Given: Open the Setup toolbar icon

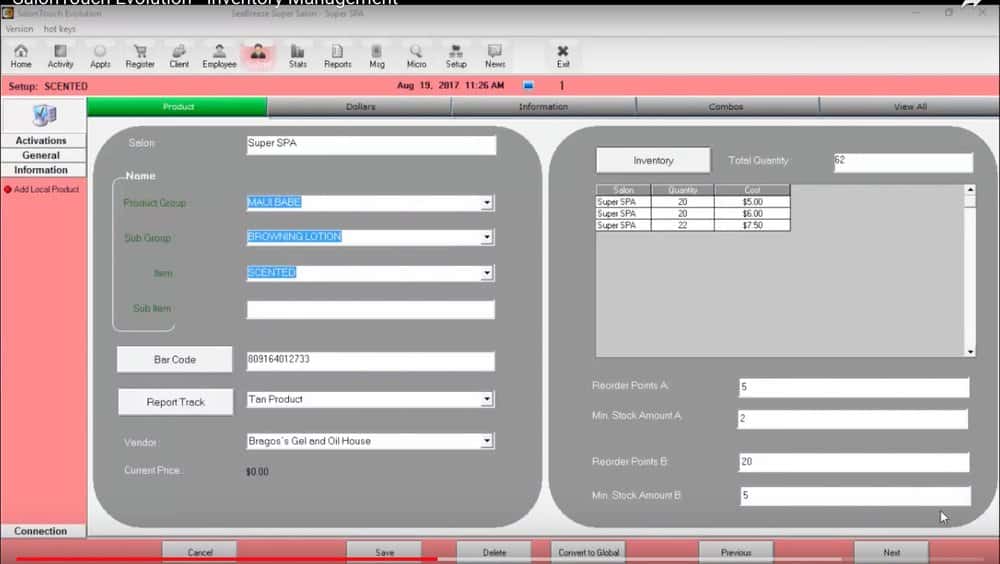Looking at the screenshot, I should tap(456, 56).
